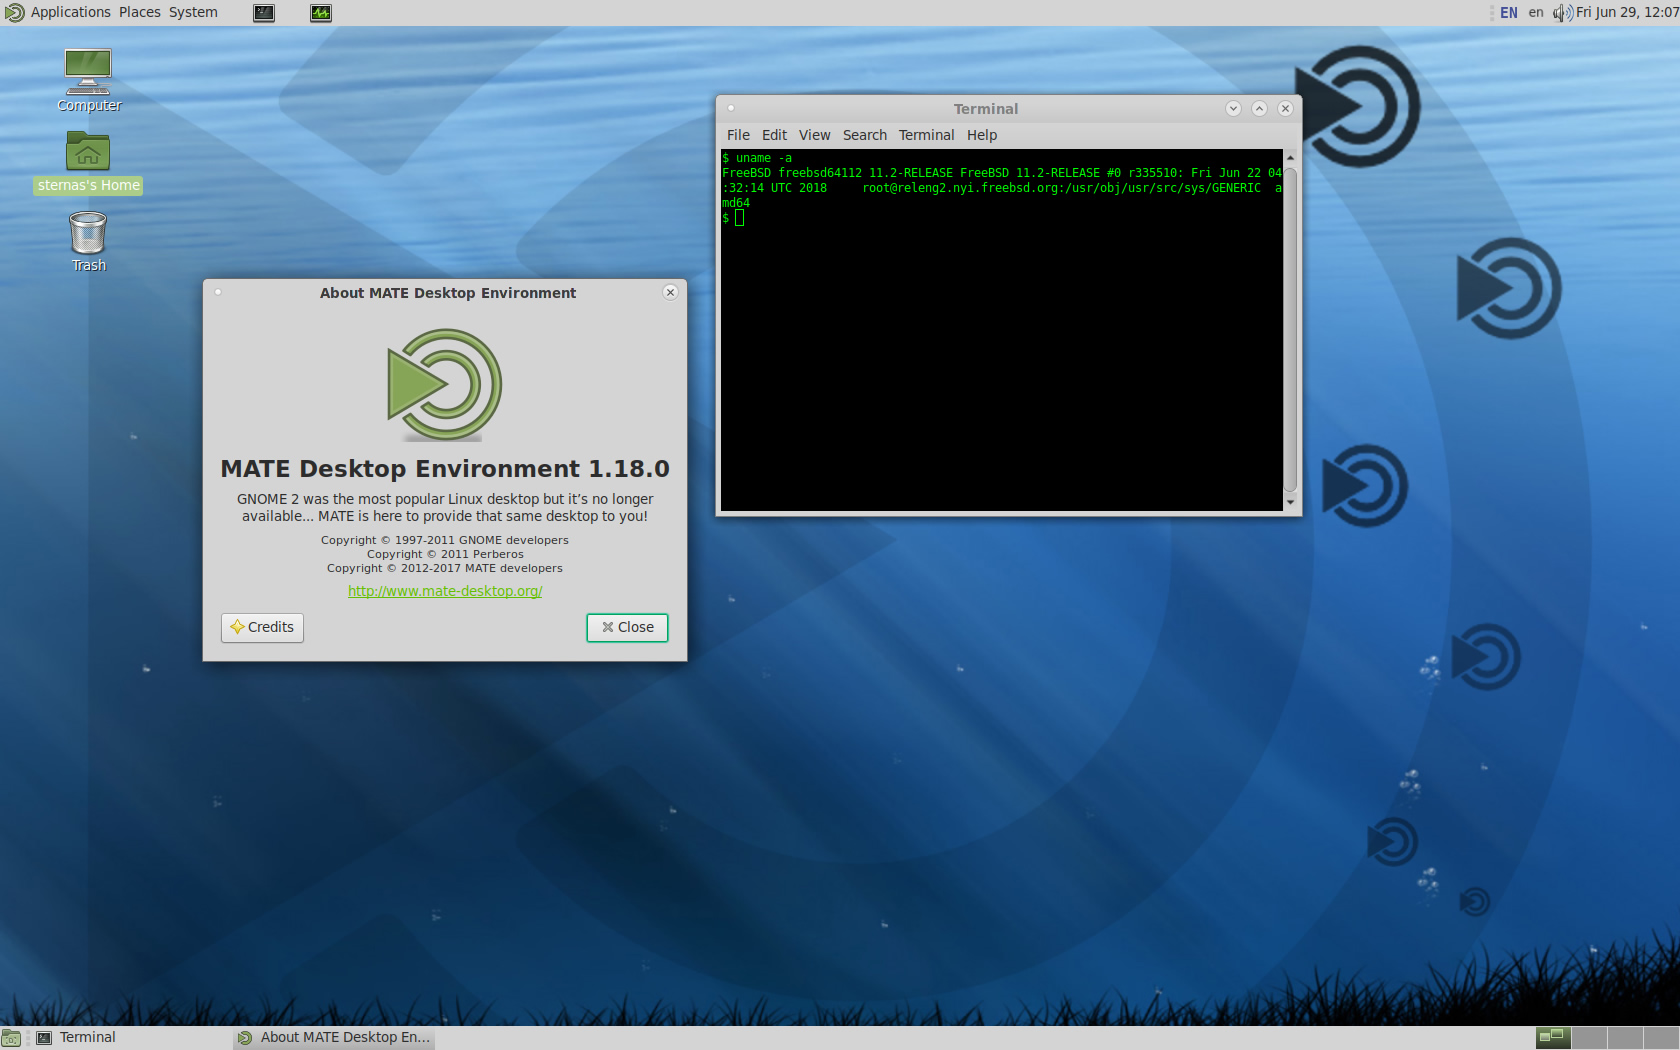Open the Terminal window's Search menu
The width and height of the screenshot is (1680, 1050).
[864, 135]
